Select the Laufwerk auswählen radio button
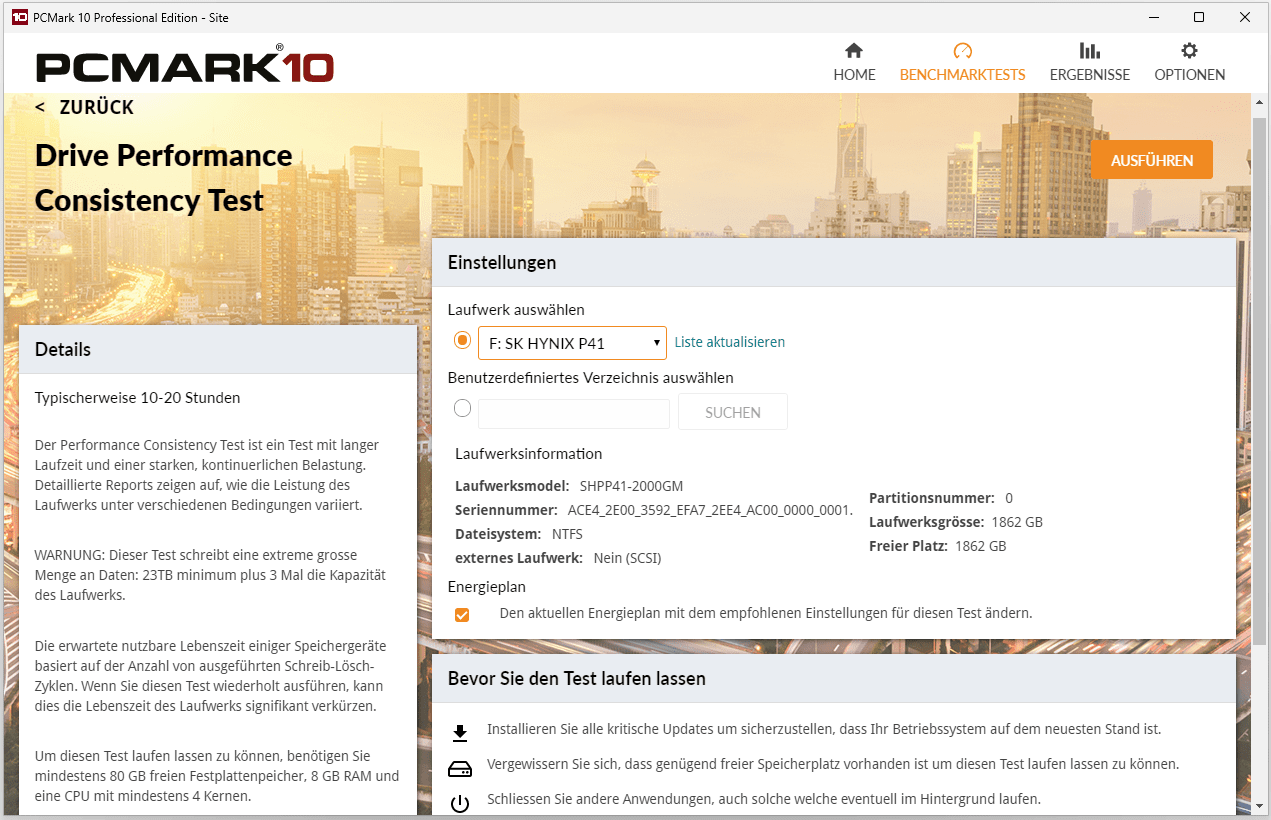Viewport: 1271px width, 820px height. 462,340
